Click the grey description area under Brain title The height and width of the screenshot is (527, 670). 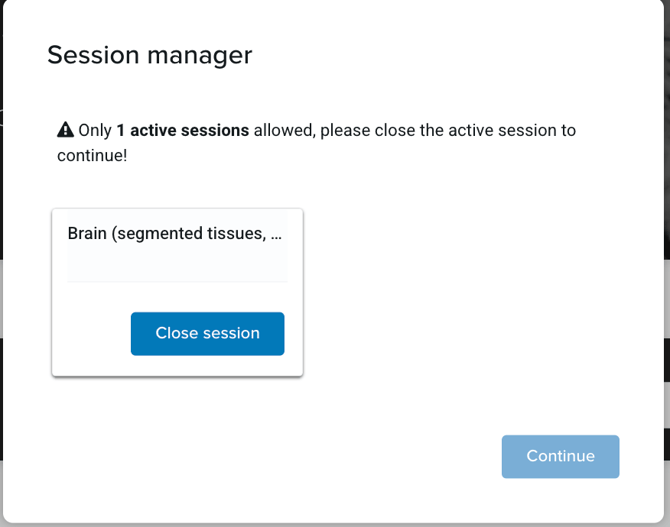[x=176, y=265]
